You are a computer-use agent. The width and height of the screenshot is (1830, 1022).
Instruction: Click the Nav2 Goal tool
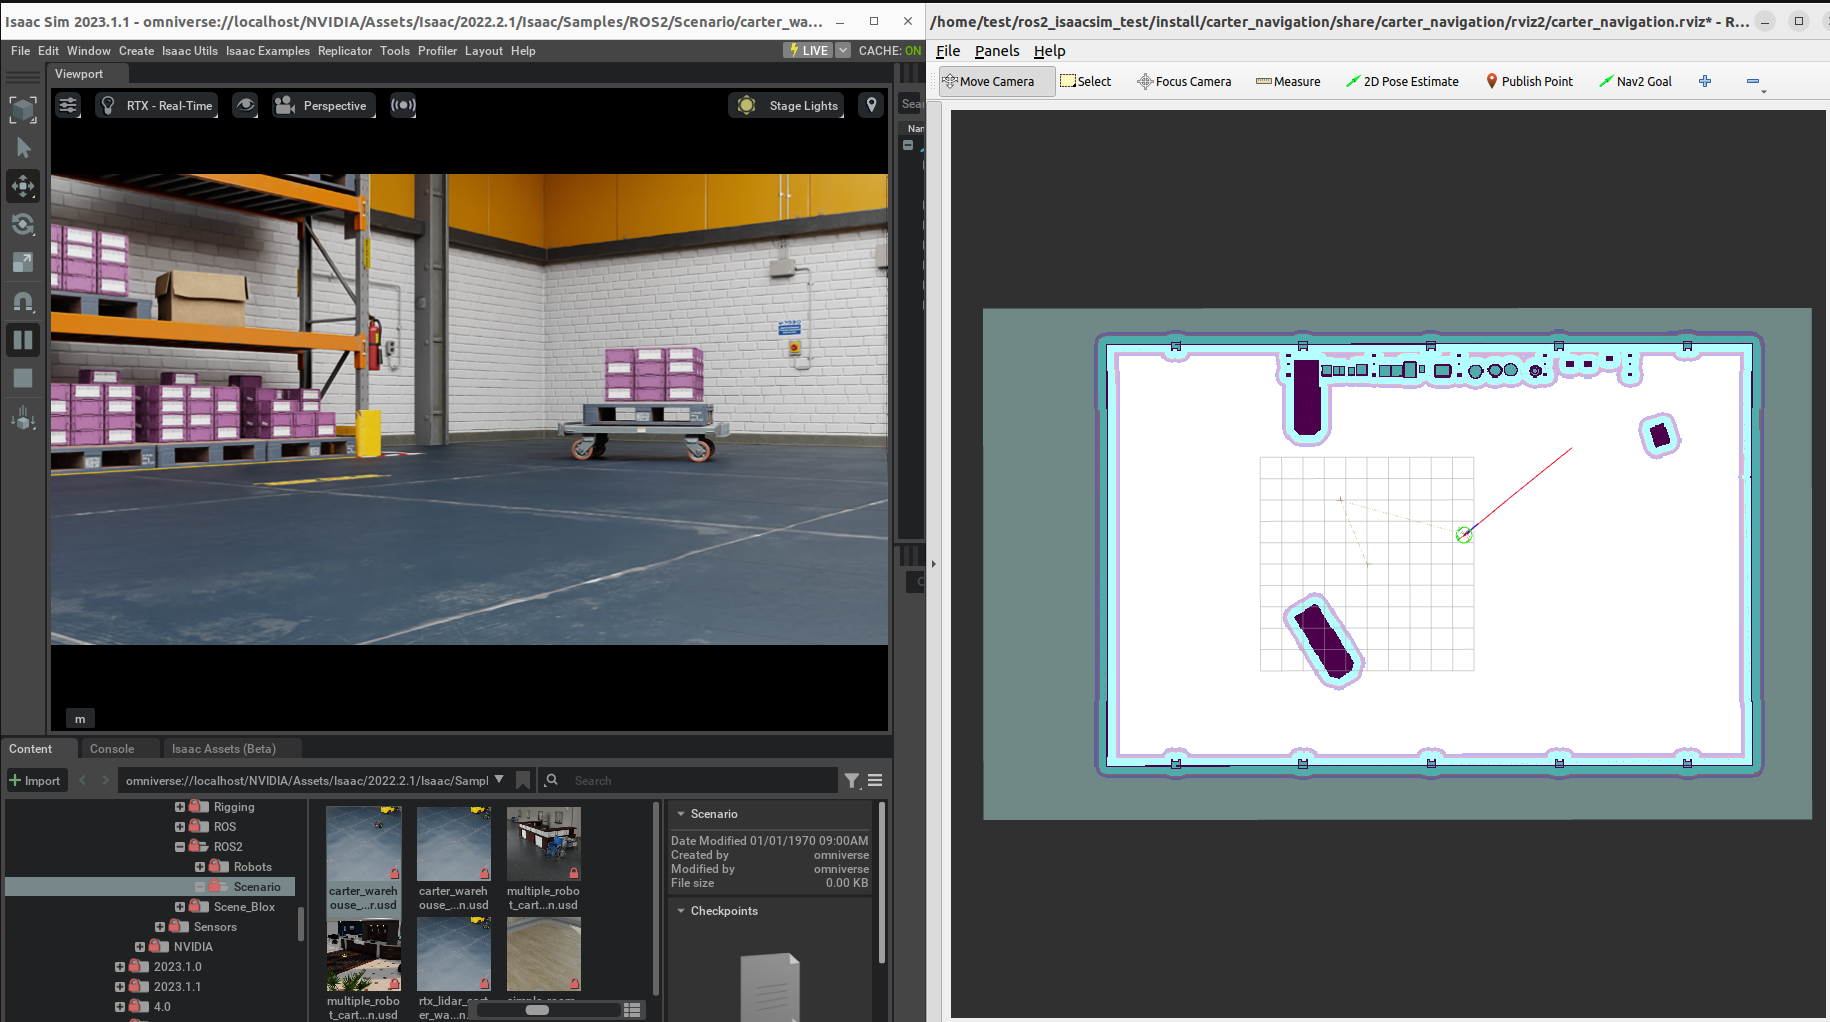click(1635, 82)
